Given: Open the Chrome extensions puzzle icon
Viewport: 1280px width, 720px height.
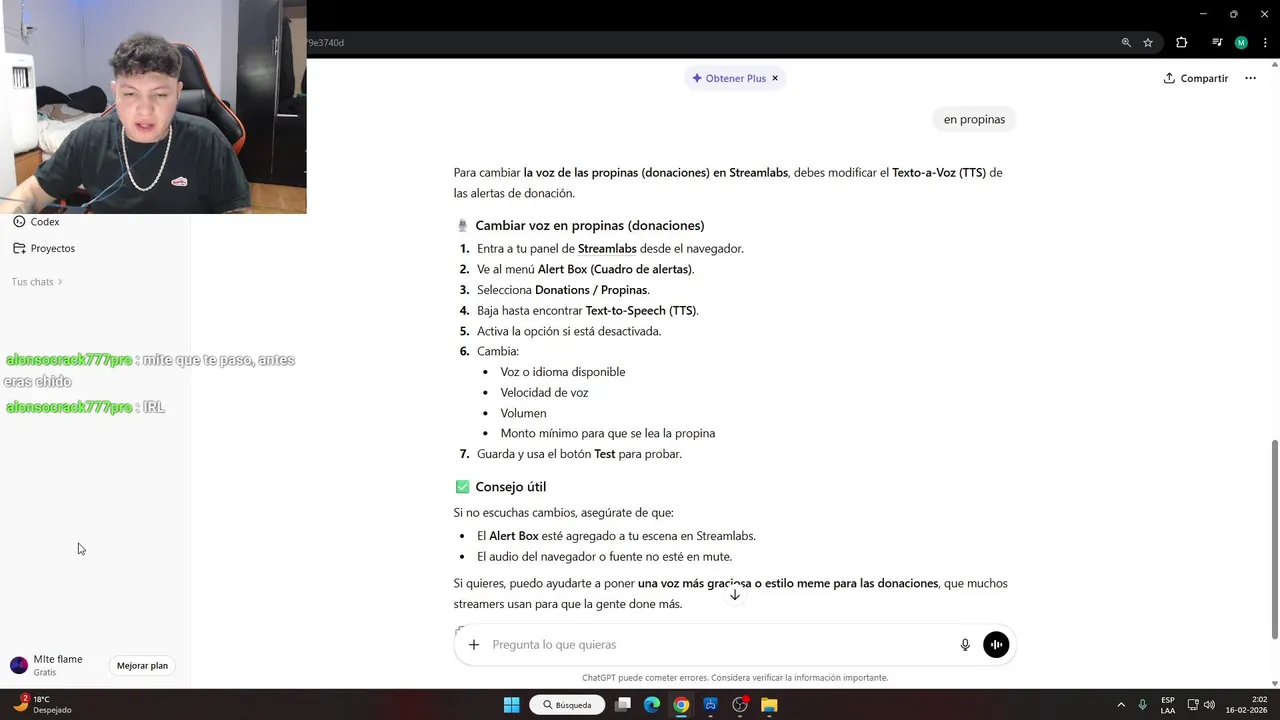Looking at the screenshot, I should coord(1181,43).
